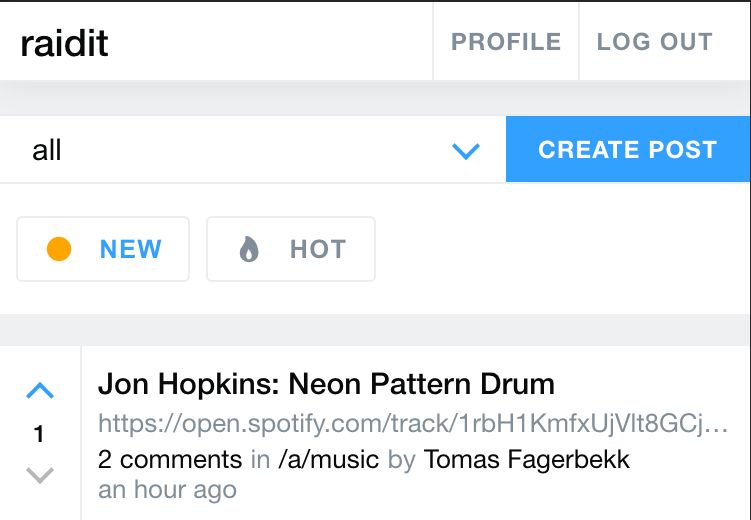Click the raidit logo
The image size is (751, 520).
[64, 43]
